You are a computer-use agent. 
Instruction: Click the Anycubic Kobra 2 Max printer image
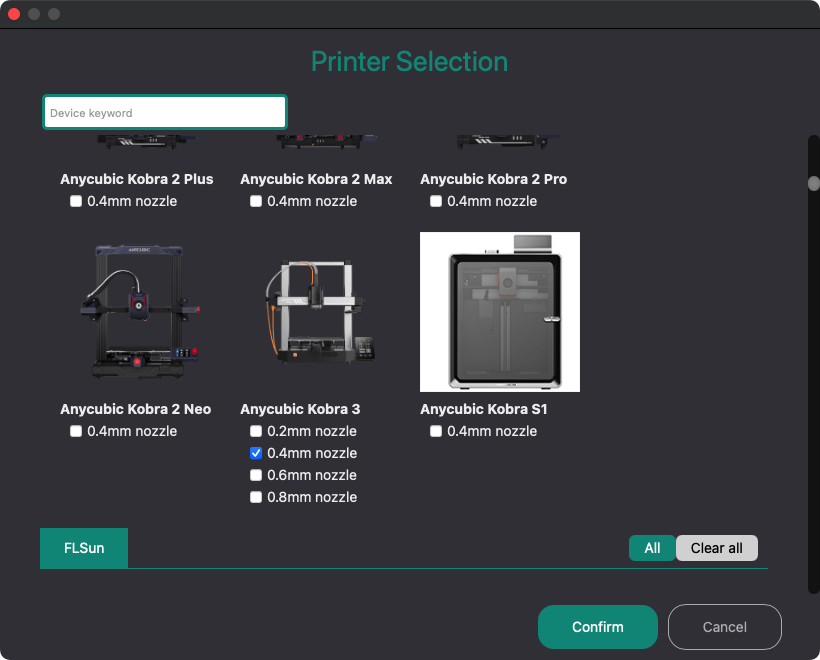(x=317, y=140)
